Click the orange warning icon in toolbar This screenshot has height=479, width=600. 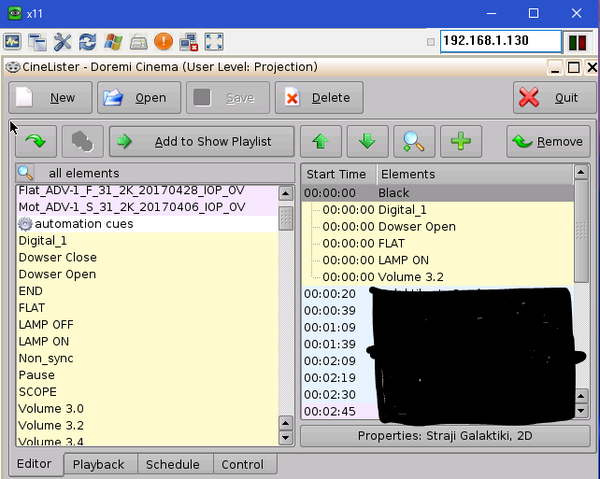tap(163, 42)
